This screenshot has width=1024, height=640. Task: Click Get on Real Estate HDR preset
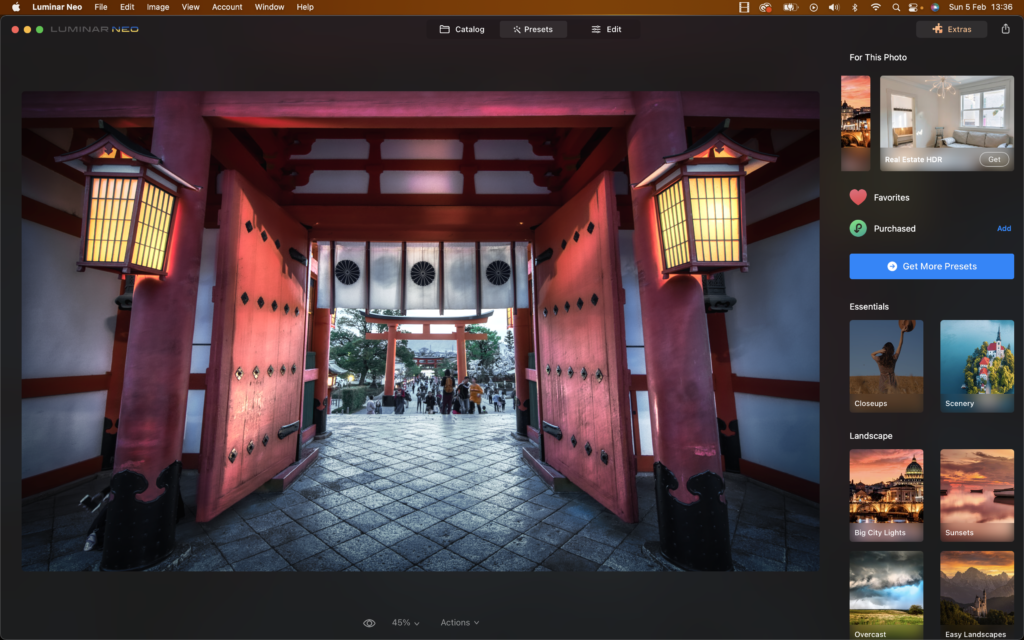[994, 159]
